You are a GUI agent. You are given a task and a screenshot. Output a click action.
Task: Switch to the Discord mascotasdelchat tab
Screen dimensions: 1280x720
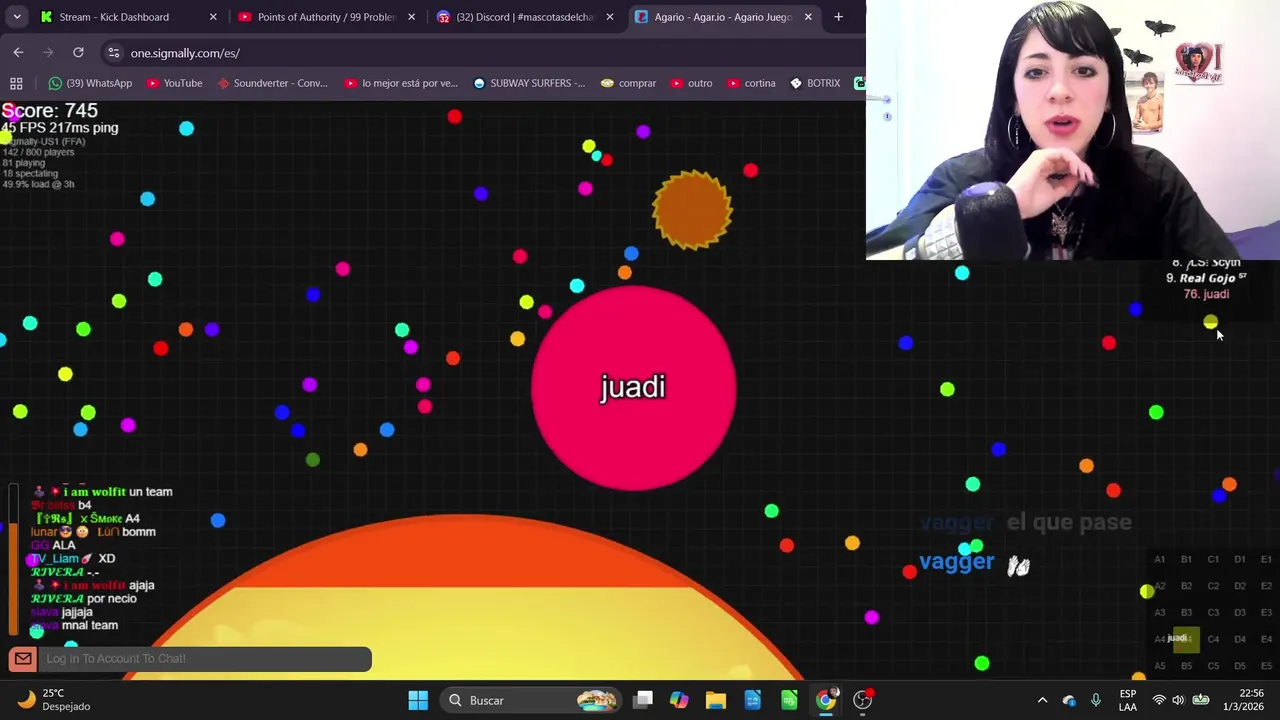525,17
